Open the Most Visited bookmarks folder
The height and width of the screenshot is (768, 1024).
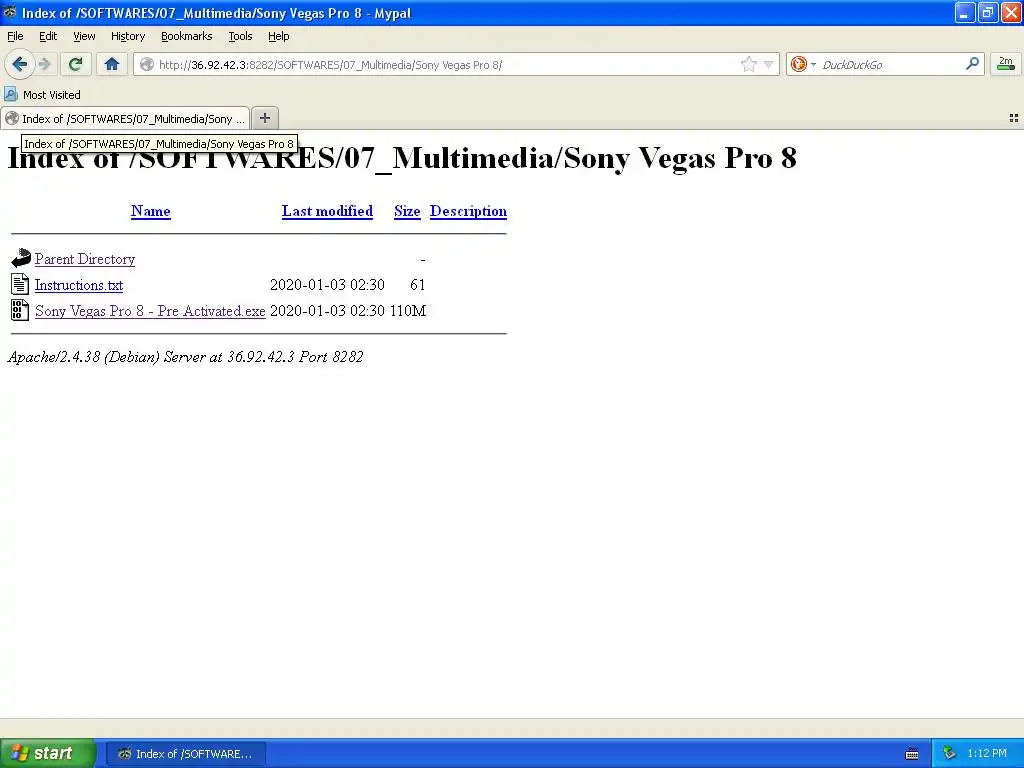(x=43, y=95)
